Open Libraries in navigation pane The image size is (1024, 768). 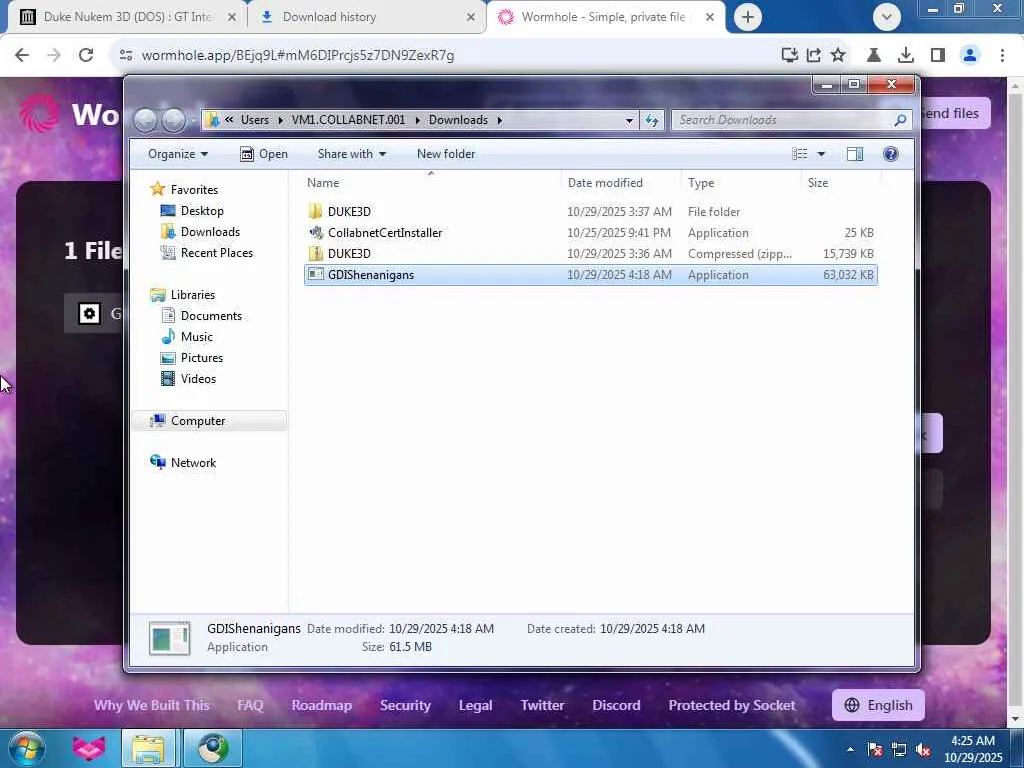193,295
